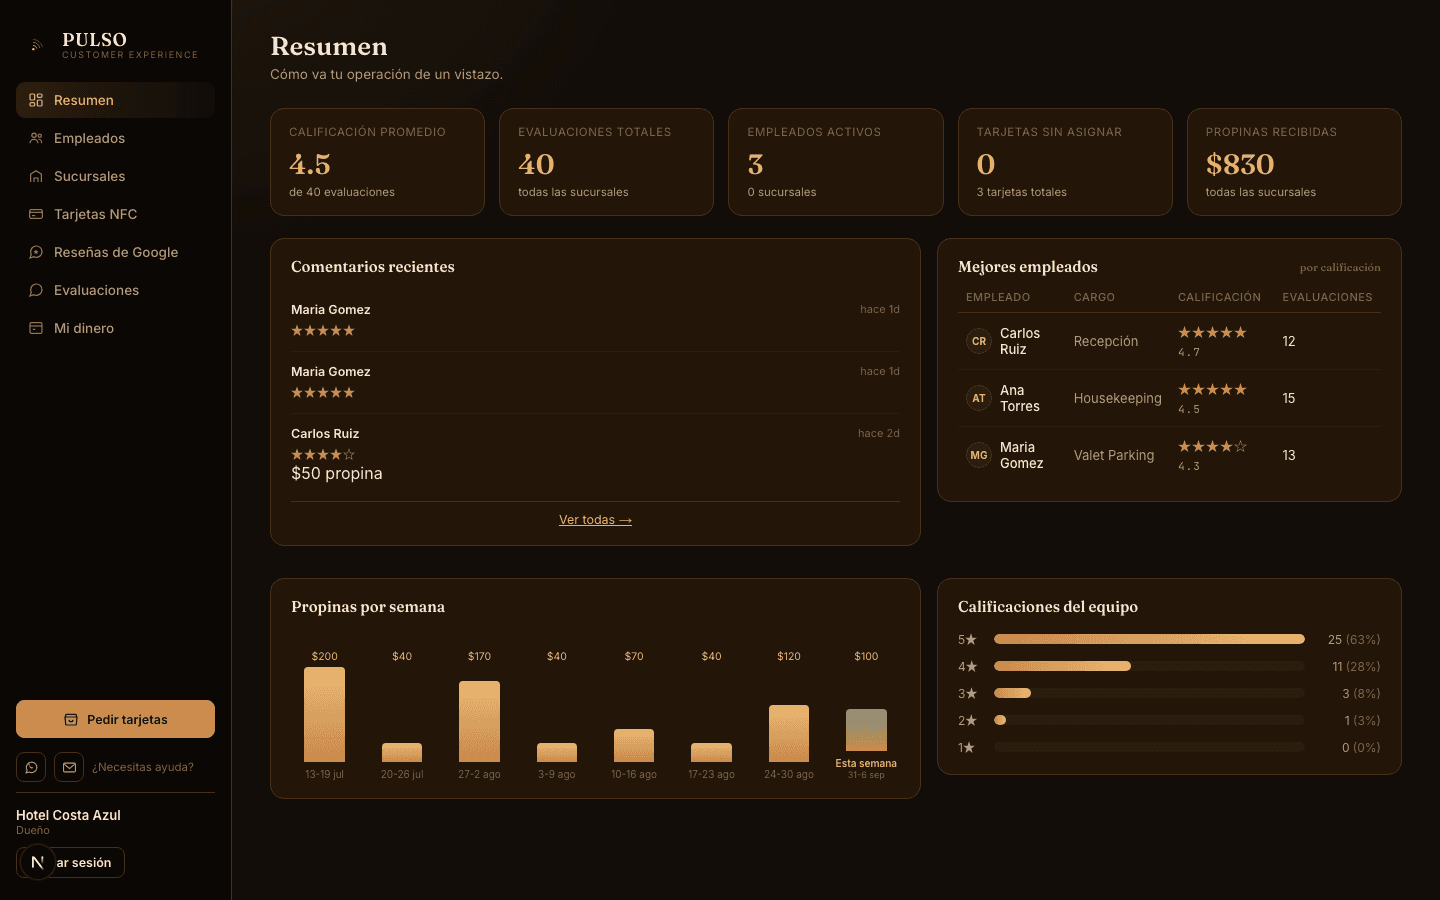1440x900 pixels.
Task: Click the 3-star rating progress bar
Action: tap(1149, 693)
